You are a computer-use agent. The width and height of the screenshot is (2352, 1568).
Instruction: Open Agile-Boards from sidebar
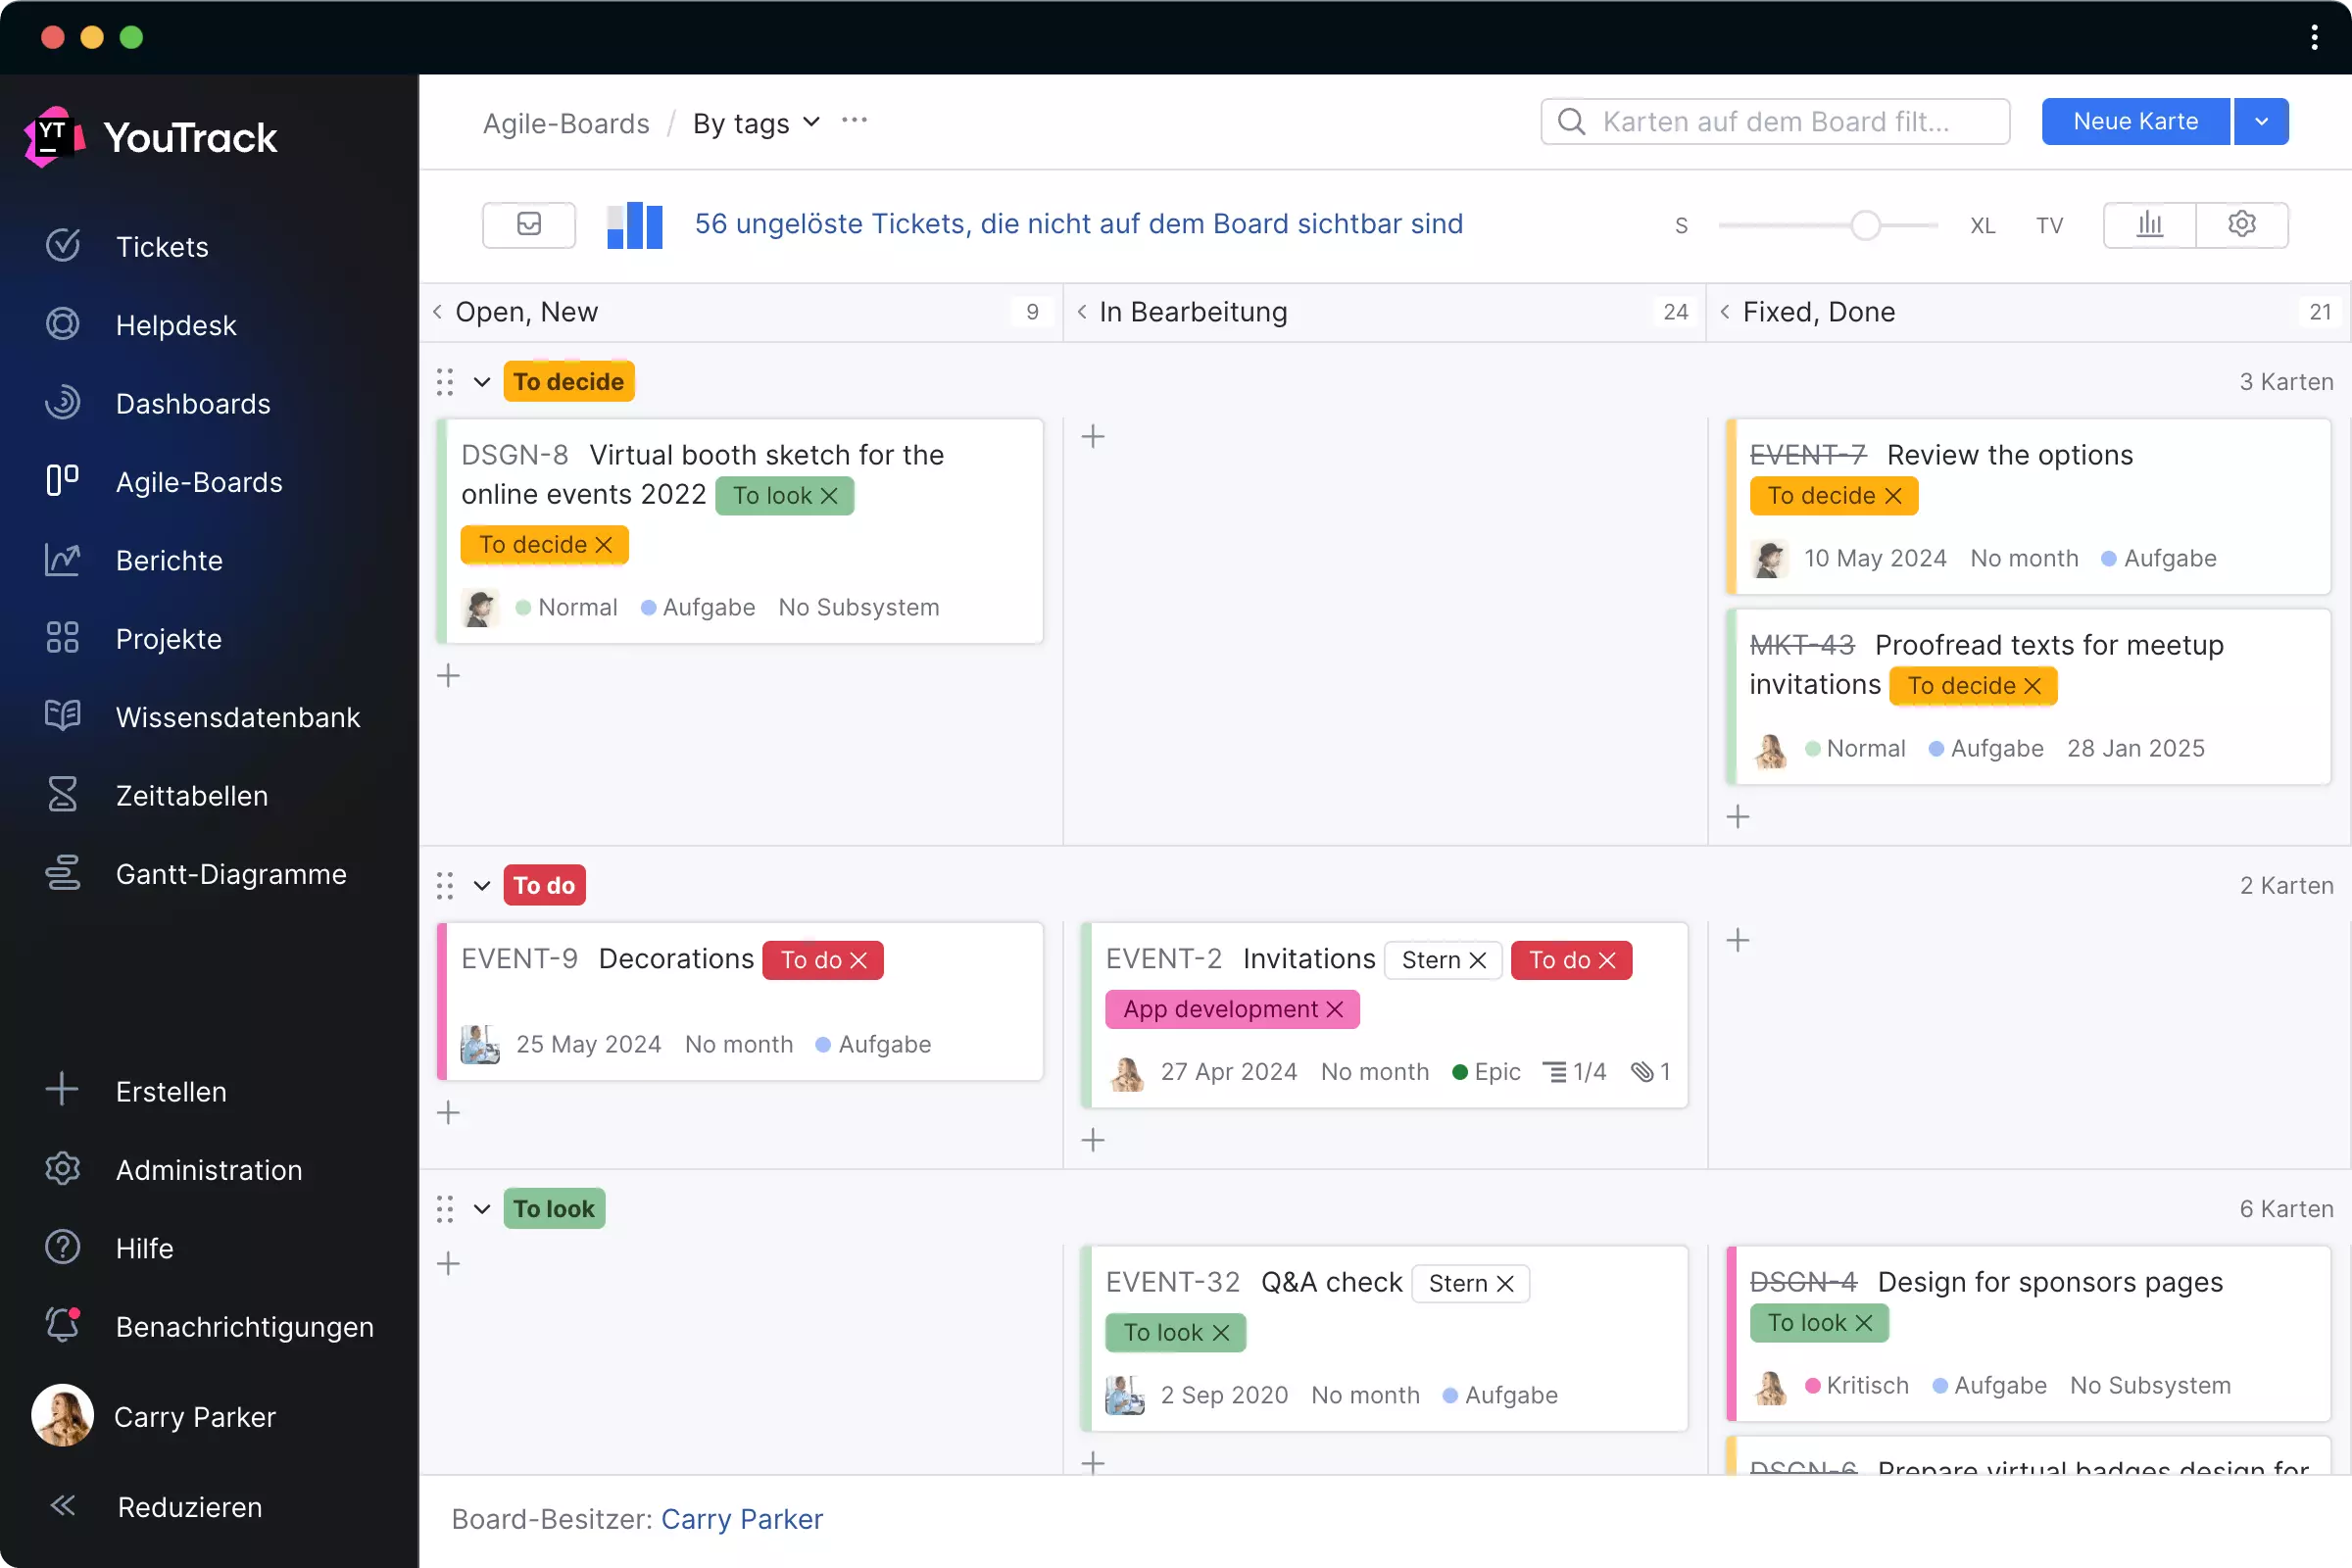point(198,481)
